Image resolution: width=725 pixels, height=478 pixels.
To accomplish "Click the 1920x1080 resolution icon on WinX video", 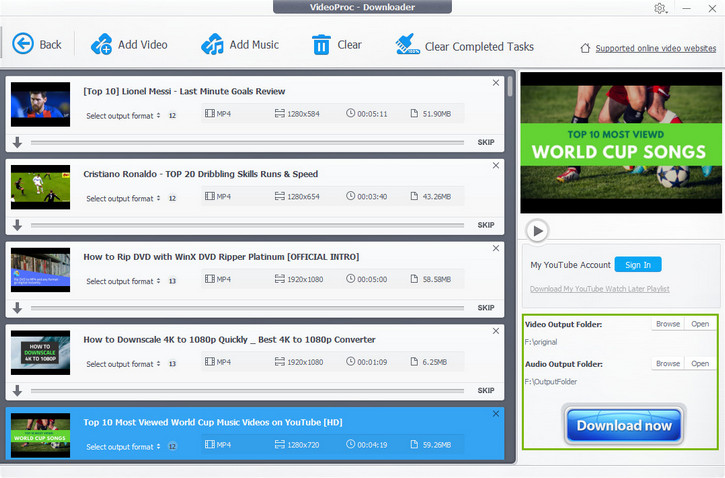I will click(279, 279).
